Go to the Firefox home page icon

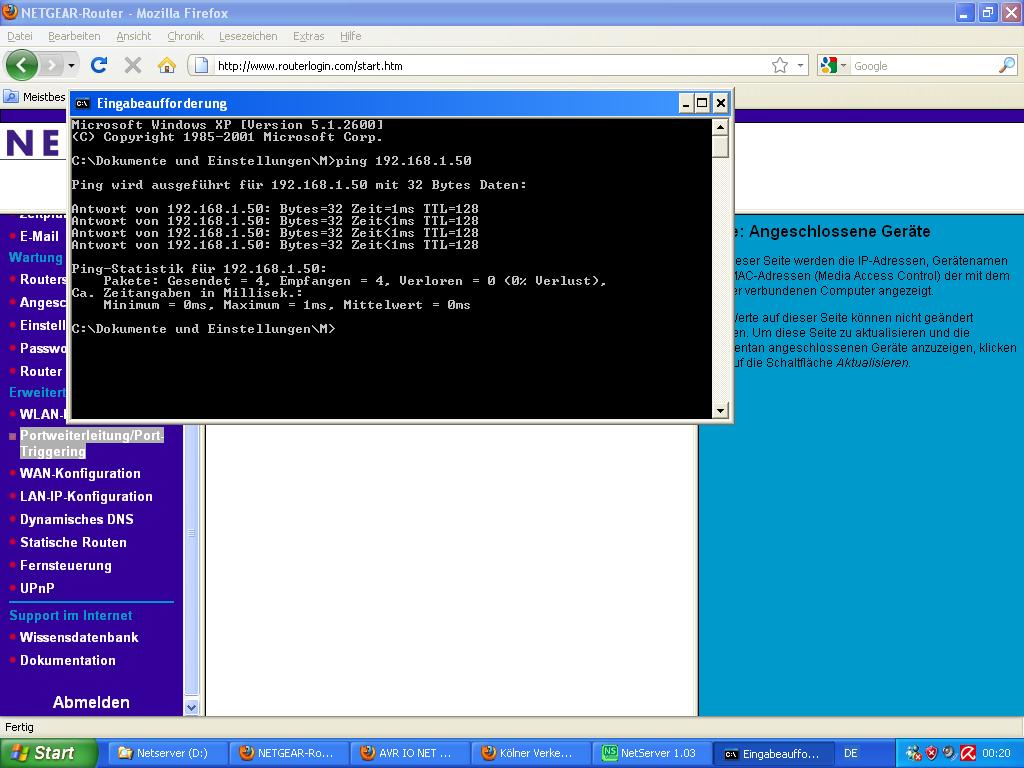point(167,65)
